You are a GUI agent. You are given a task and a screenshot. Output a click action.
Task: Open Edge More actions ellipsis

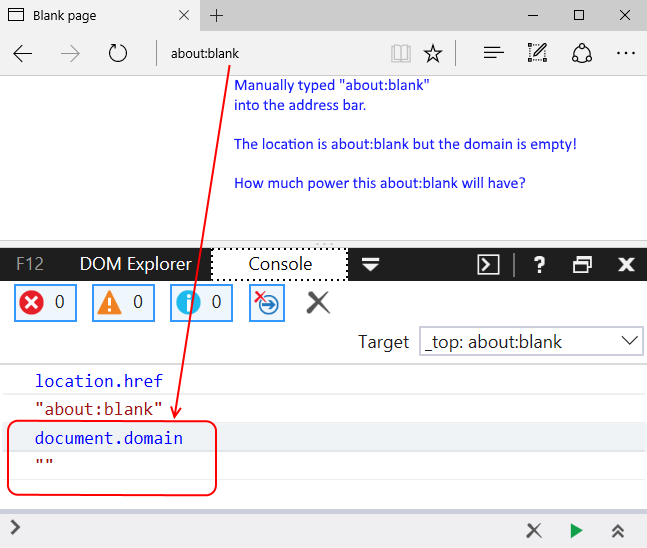click(626, 53)
